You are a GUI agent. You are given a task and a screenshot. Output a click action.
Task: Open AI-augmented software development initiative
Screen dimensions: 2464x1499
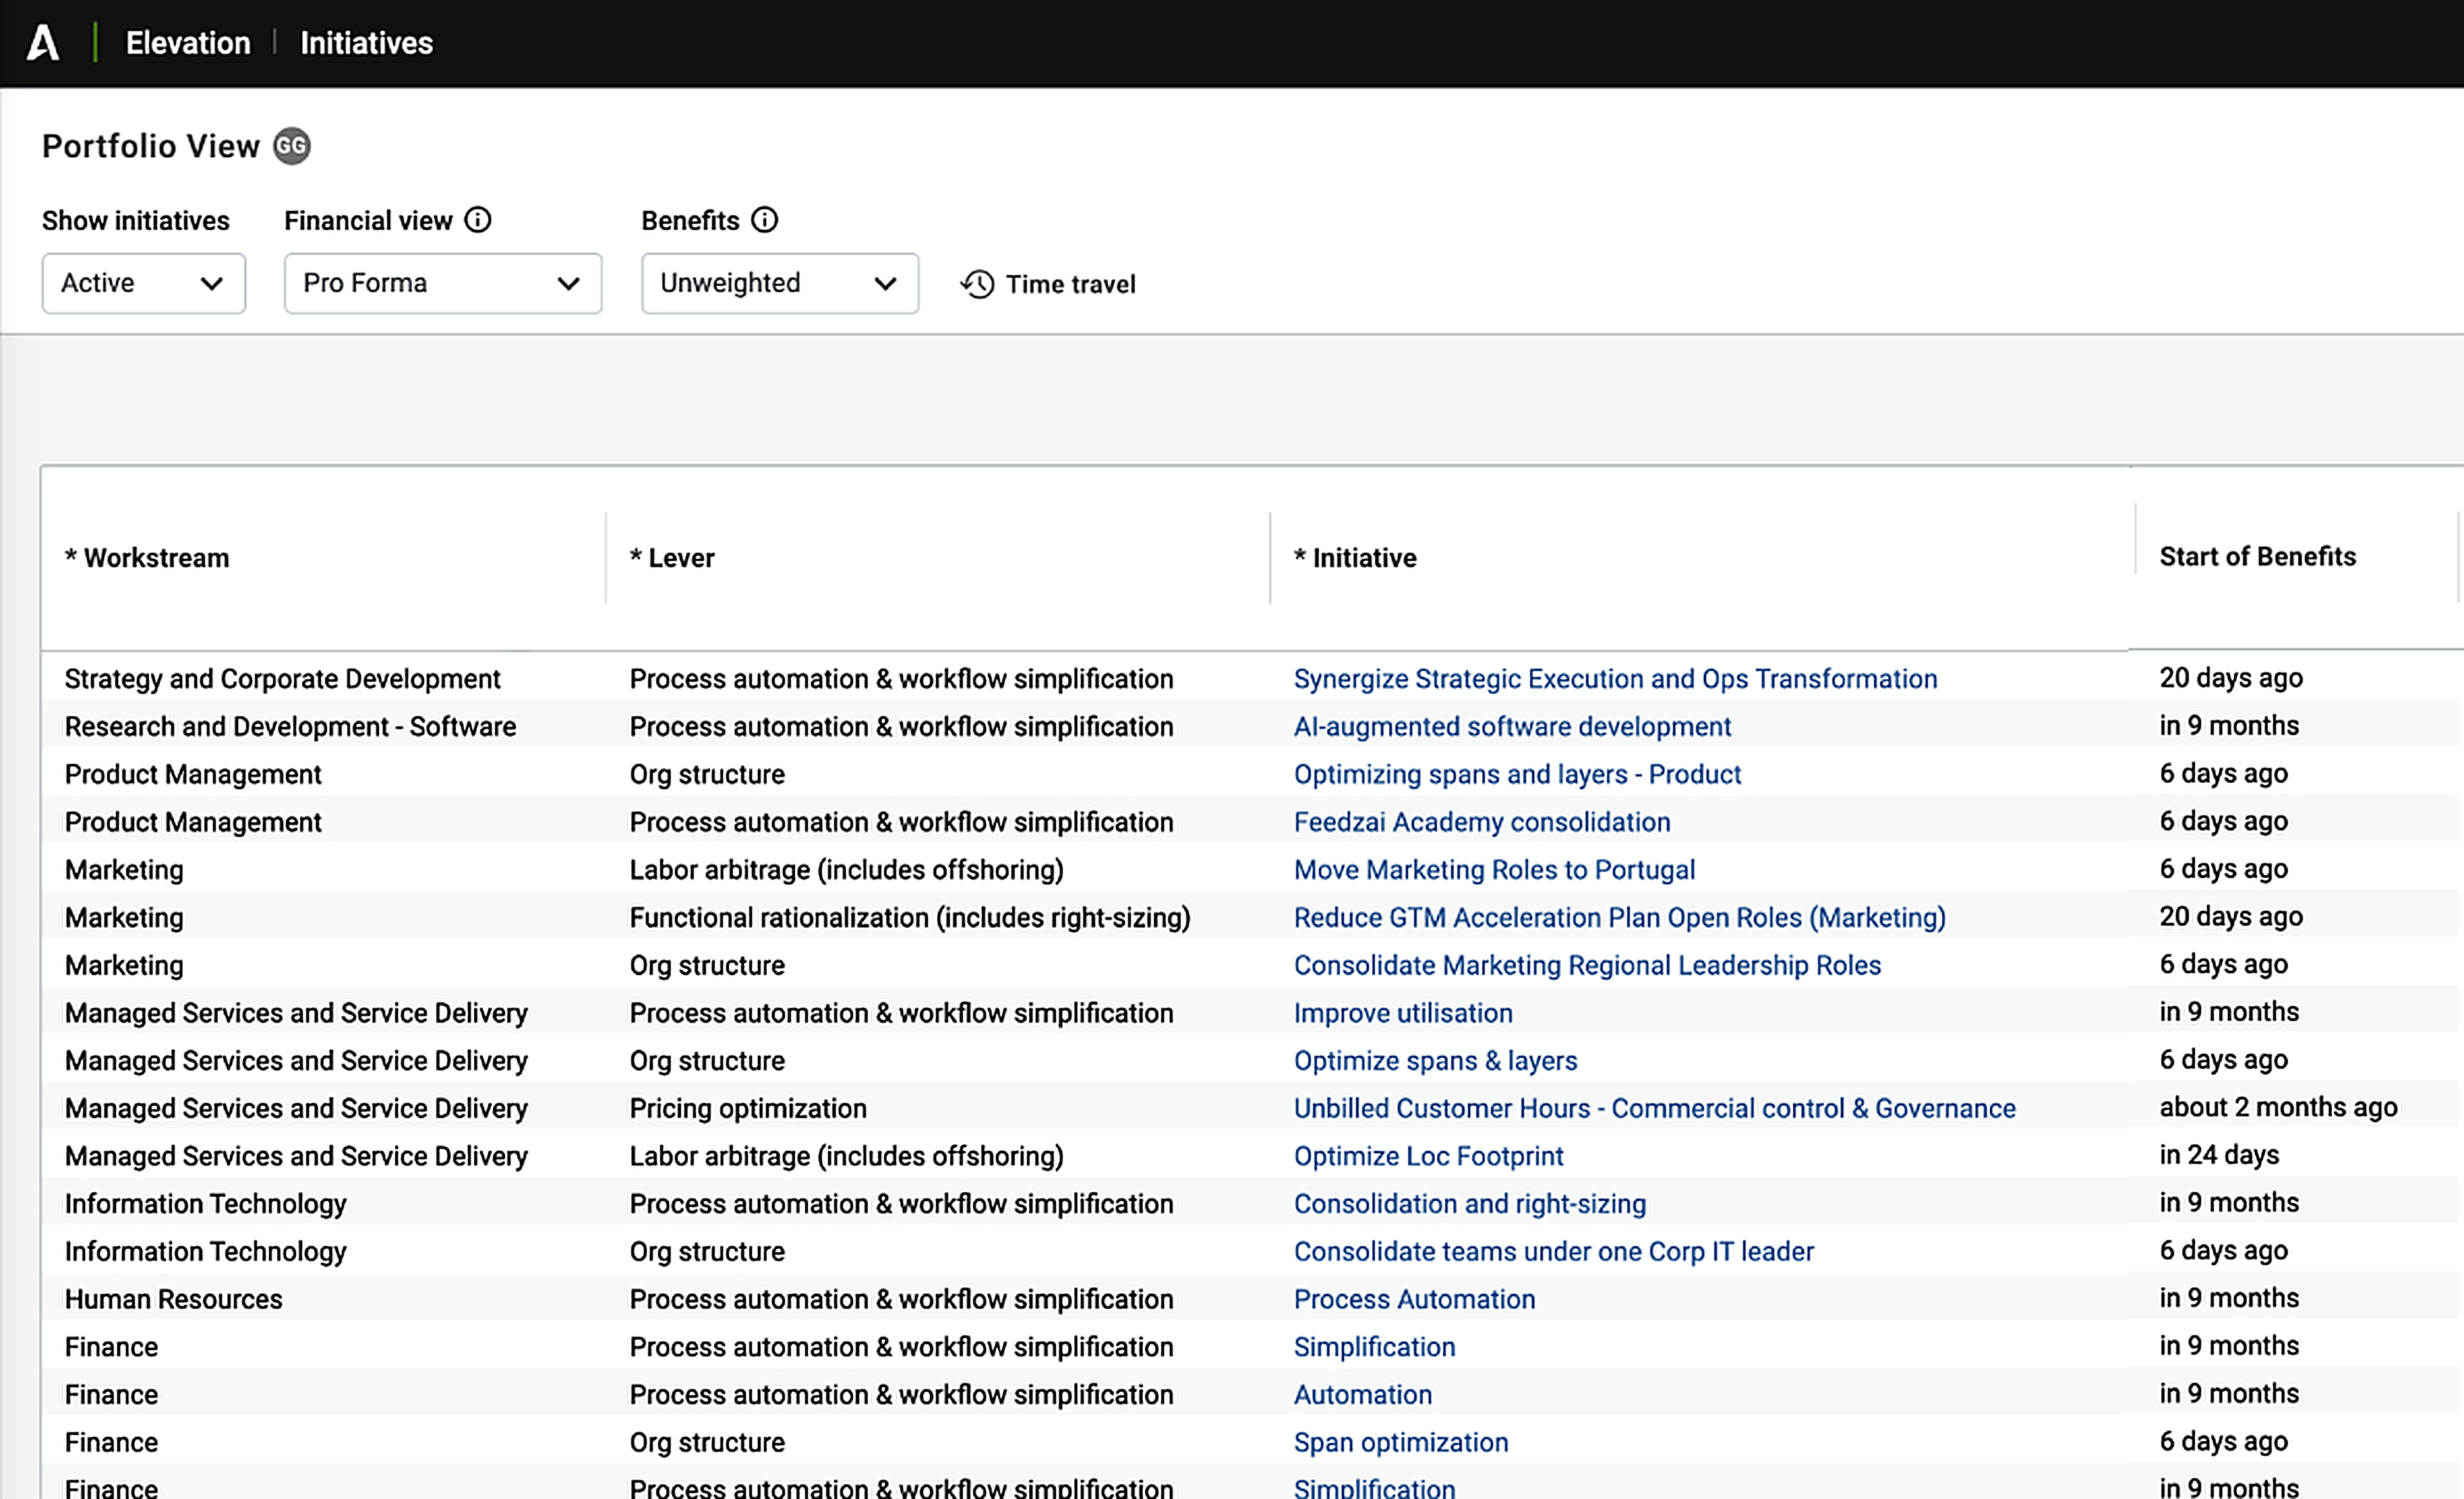click(1512, 726)
